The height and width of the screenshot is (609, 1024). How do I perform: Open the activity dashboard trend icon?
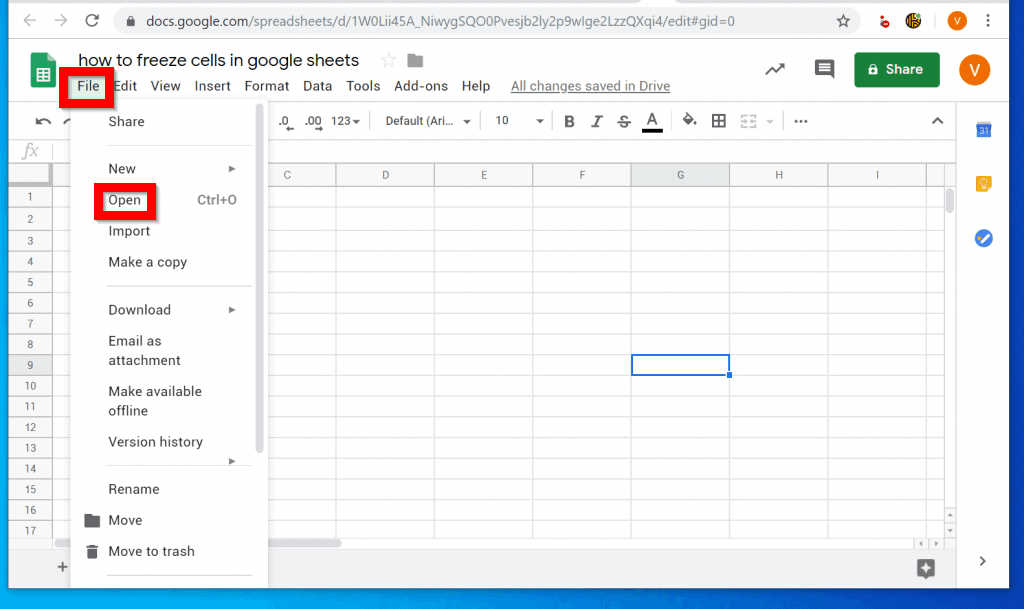click(x=775, y=69)
